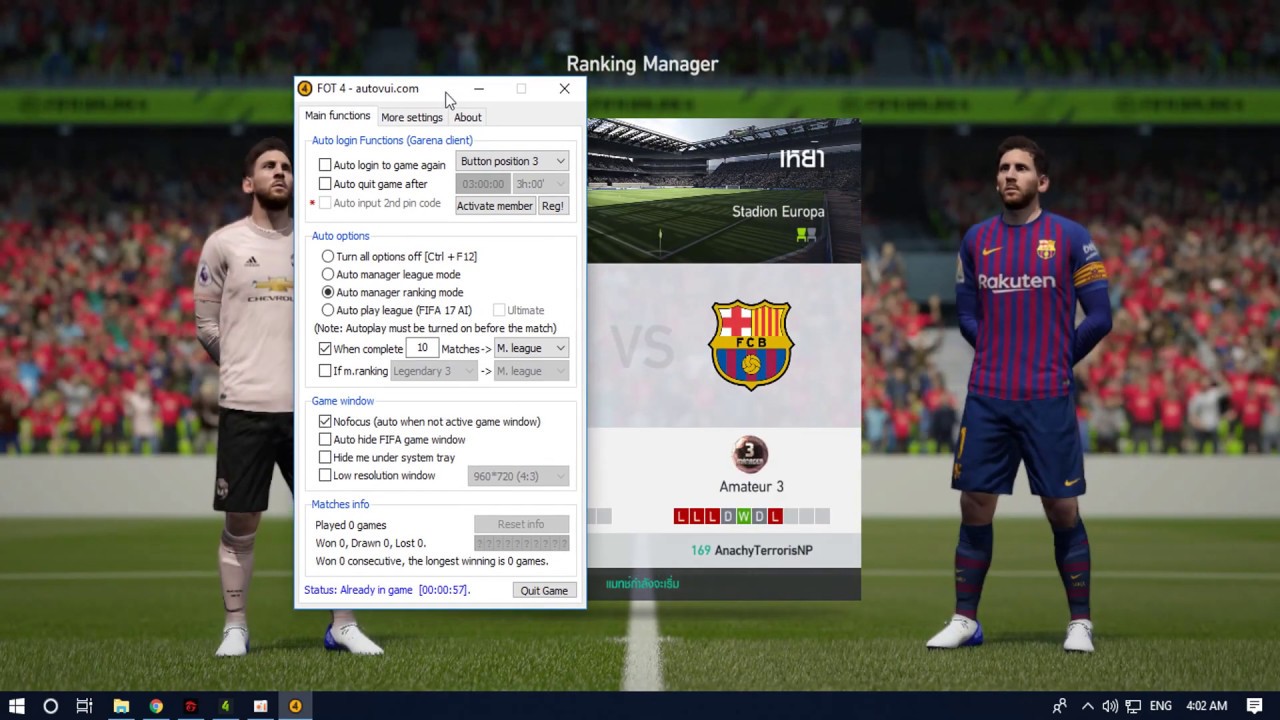The height and width of the screenshot is (720, 1280).
Task: Open Task View from the taskbar
Action: point(85,706)
